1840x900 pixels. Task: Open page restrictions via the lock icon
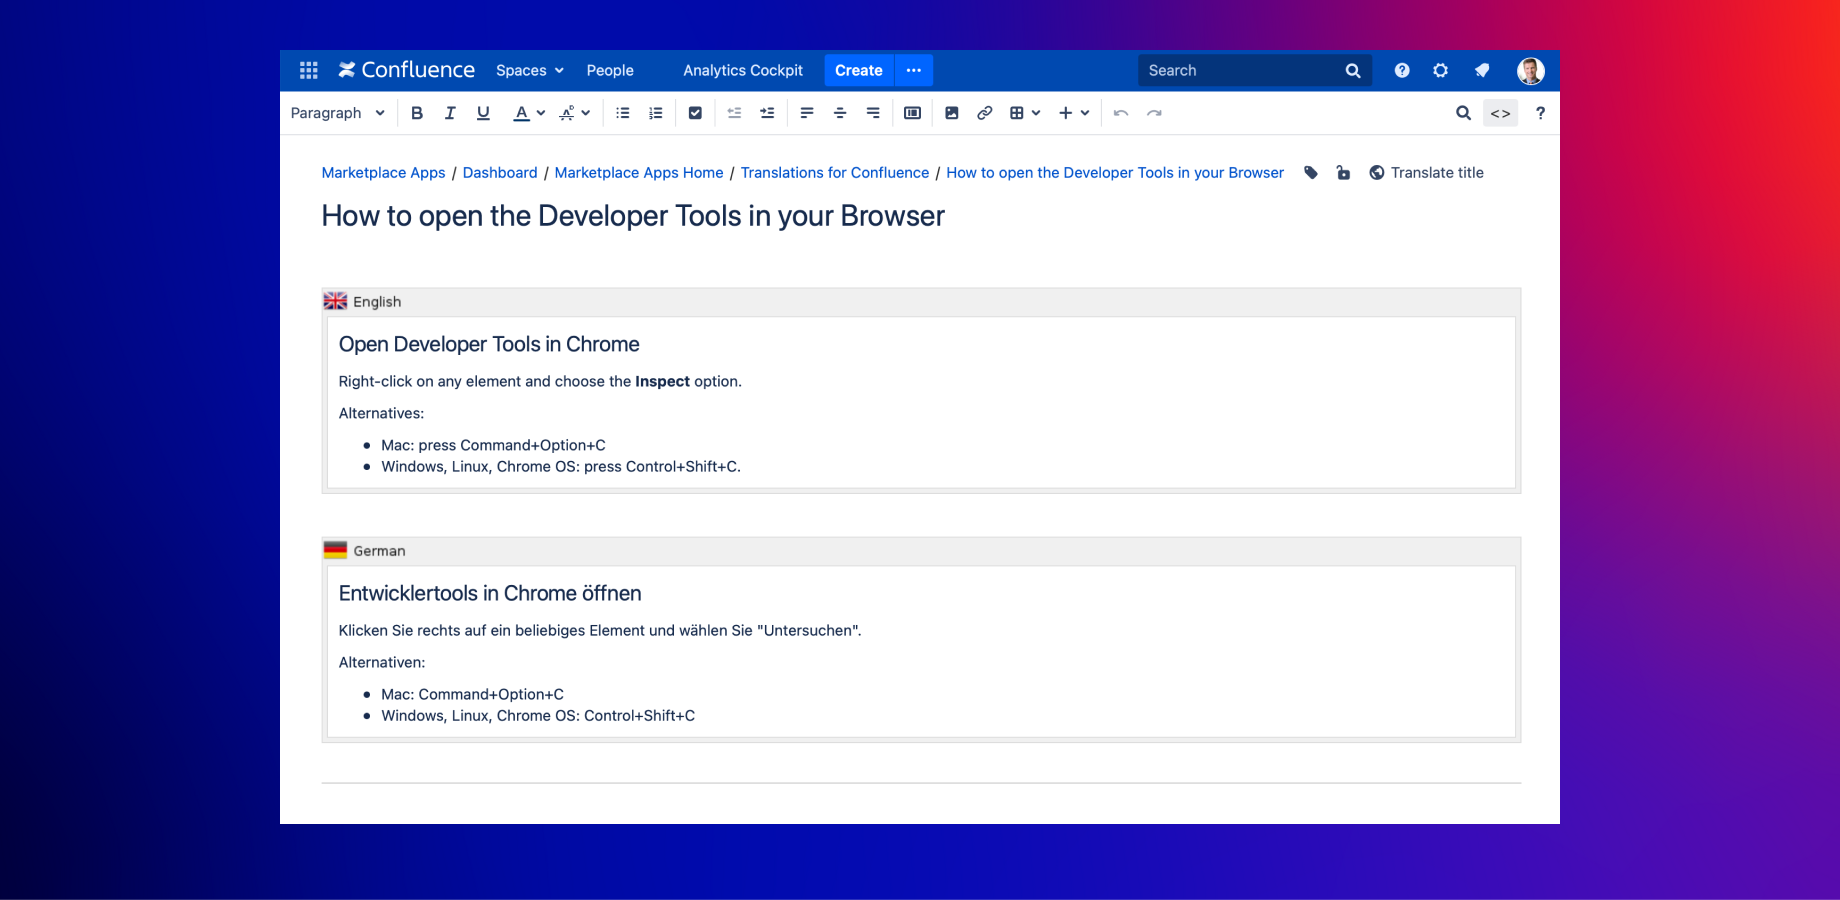[1343, 173]
